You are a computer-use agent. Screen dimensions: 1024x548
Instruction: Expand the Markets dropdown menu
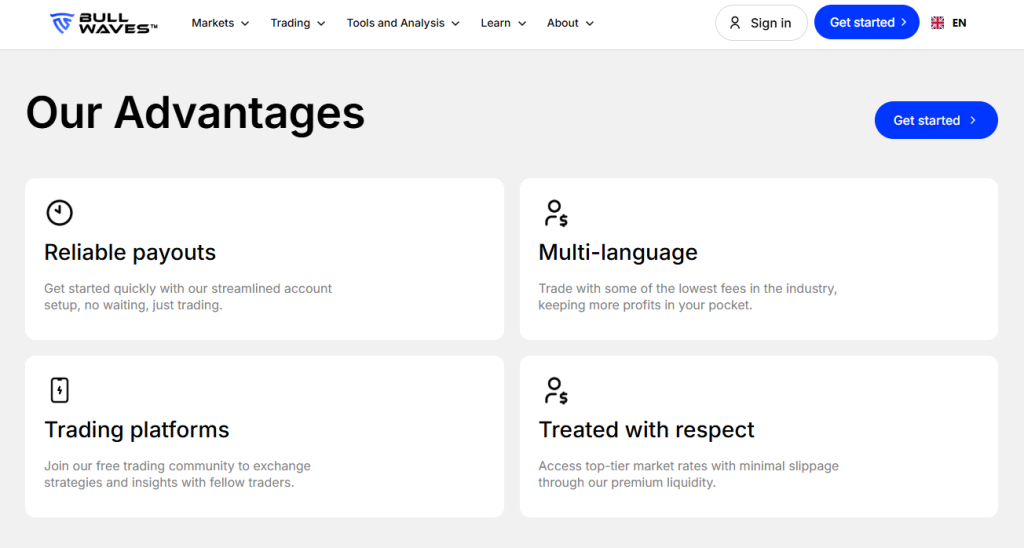coord(220,23)
